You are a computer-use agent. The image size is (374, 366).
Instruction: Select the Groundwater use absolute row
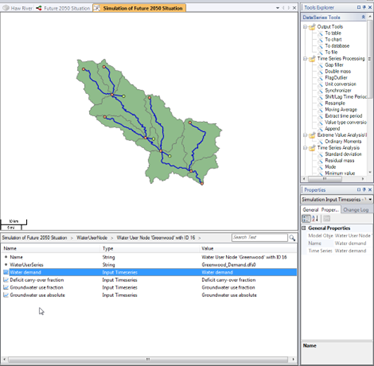pyautogui.click(x=149, y=295)
